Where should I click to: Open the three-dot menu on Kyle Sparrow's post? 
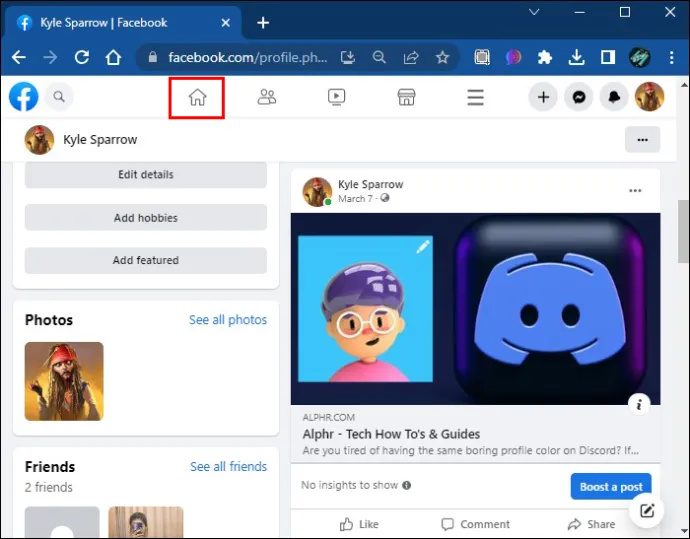point(635,191)
